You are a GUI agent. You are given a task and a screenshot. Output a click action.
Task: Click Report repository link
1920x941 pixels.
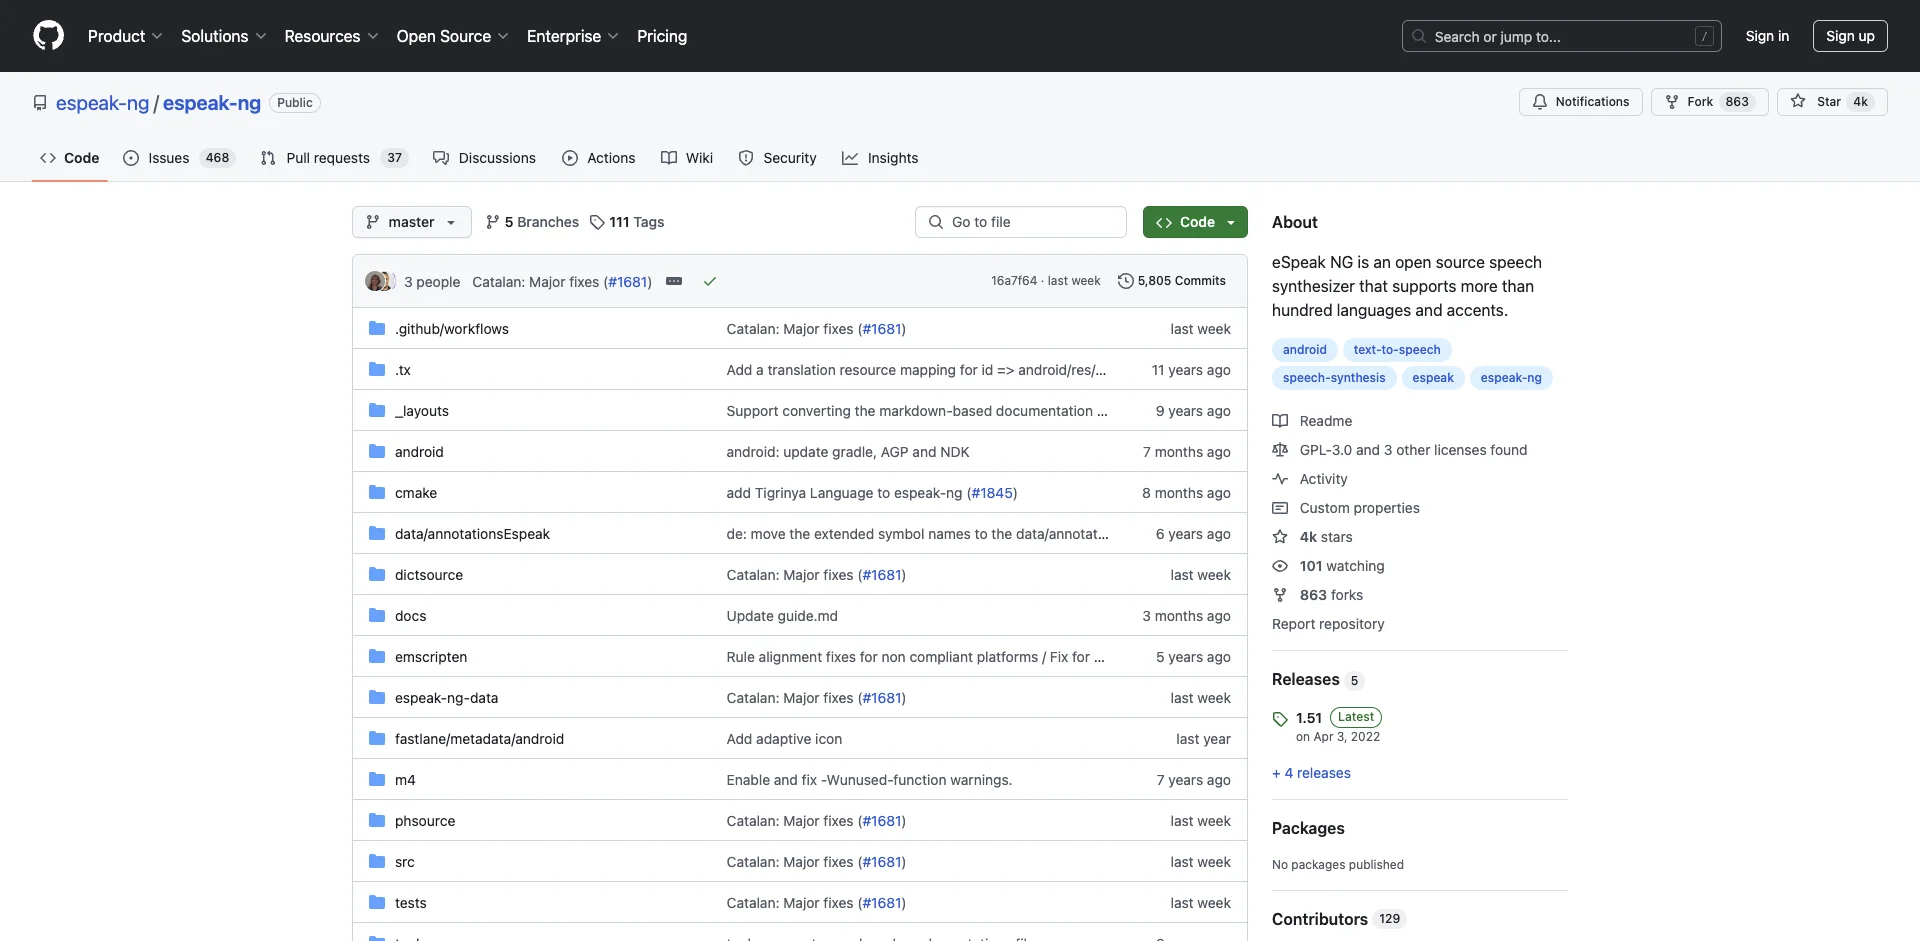click(x=1328, y=624)
